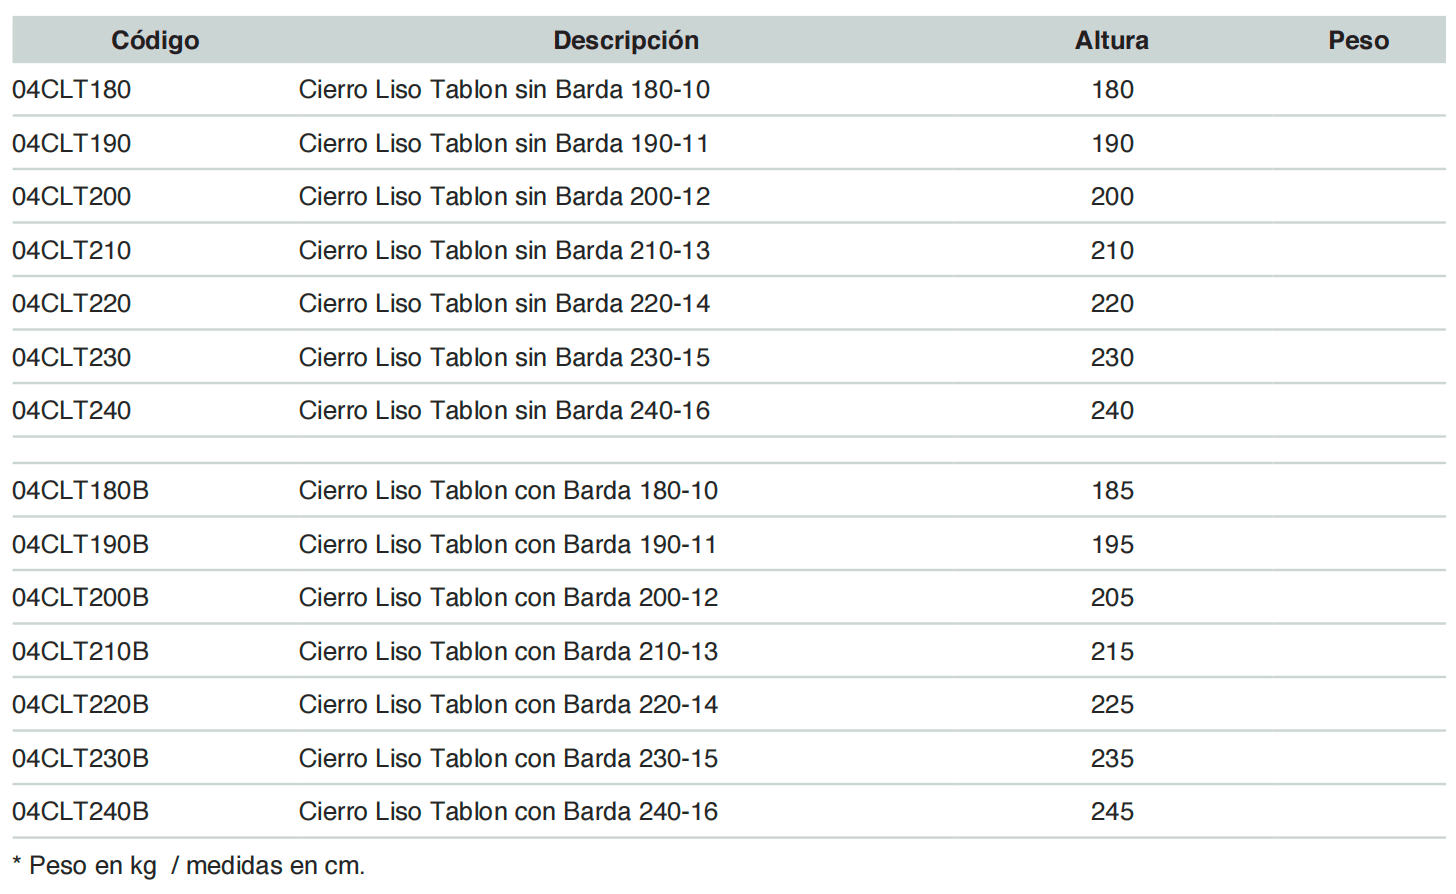Click the Descripción column header
Viewport: 1456px width, 894px height.
coord(626,41)
